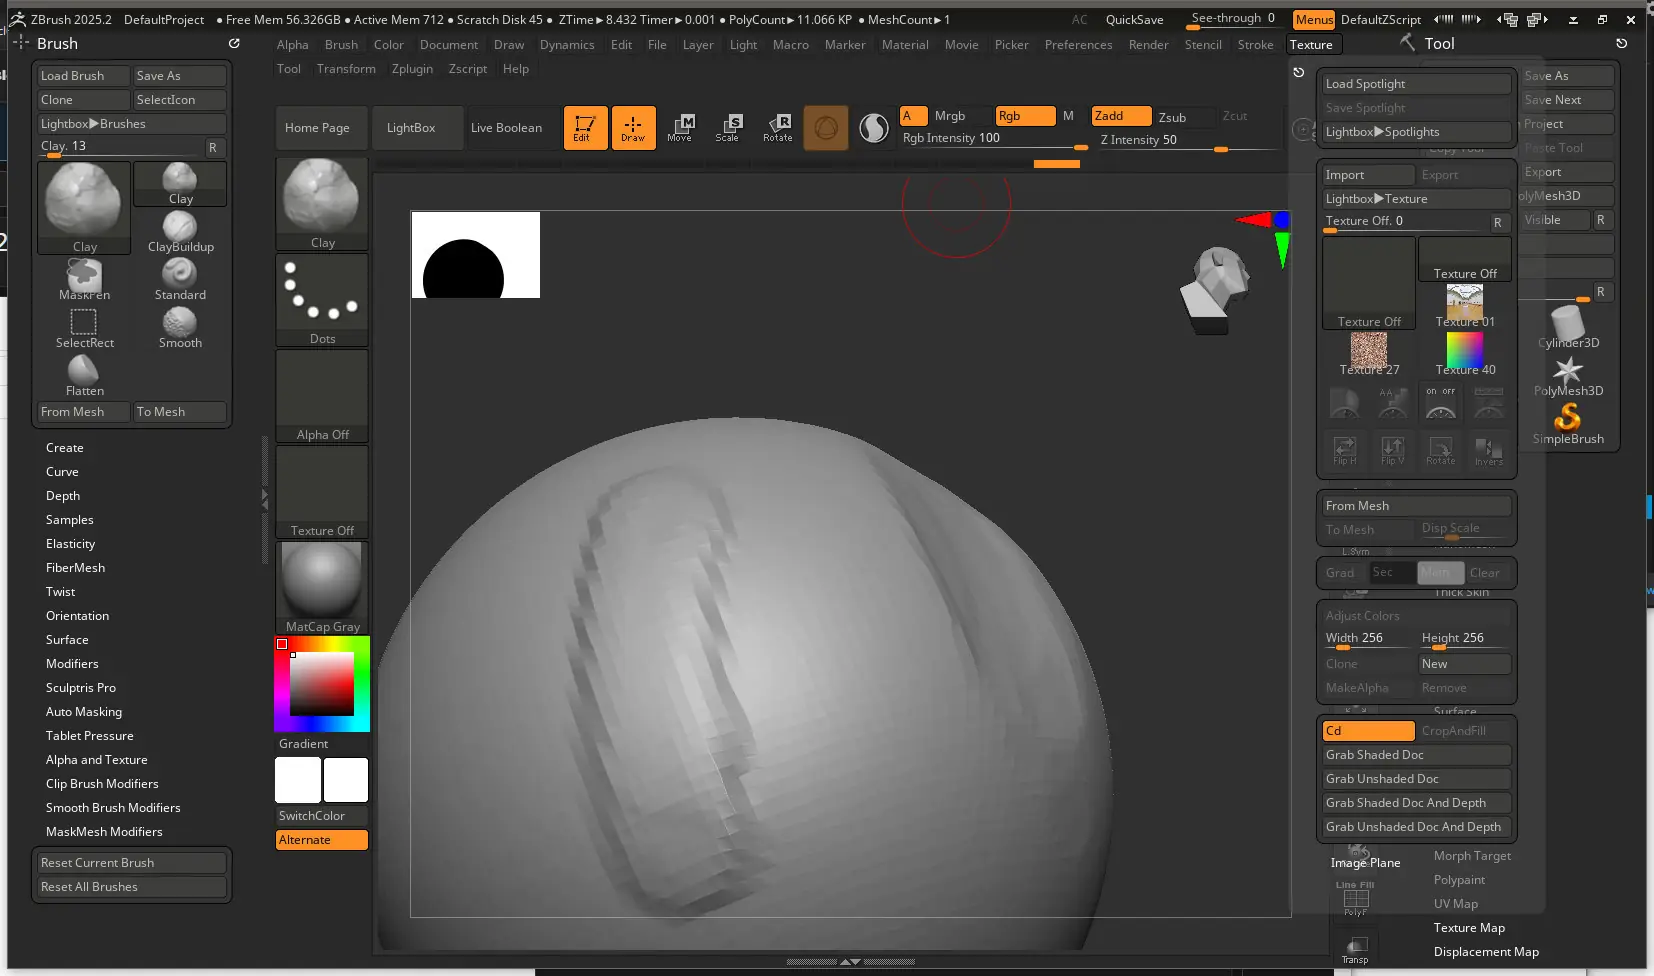Pick a color in the color picker square
This screenshot has height=976, width=1654.
[322, 684]
